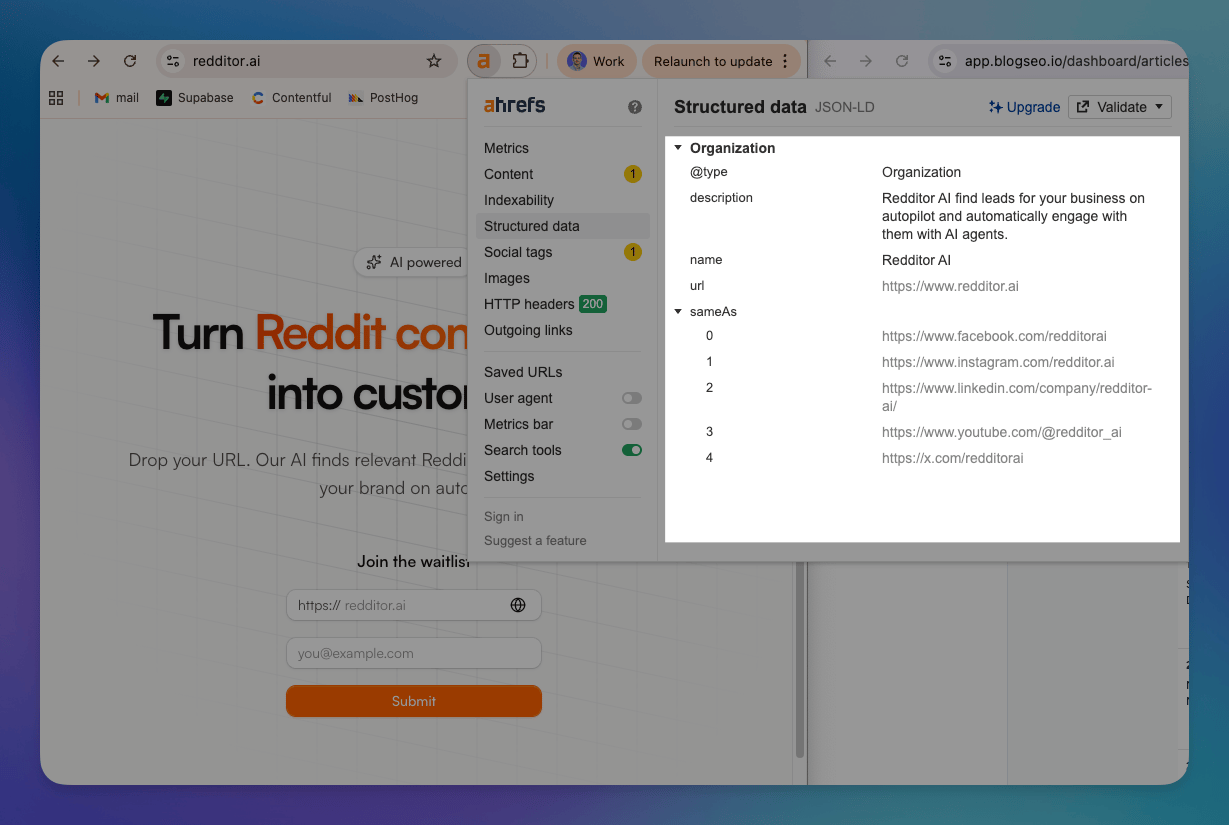The height and width of the screenshot is (825, 1229).
Task: Open the apps grid in bookmarks bar
Action: (56, 98)
